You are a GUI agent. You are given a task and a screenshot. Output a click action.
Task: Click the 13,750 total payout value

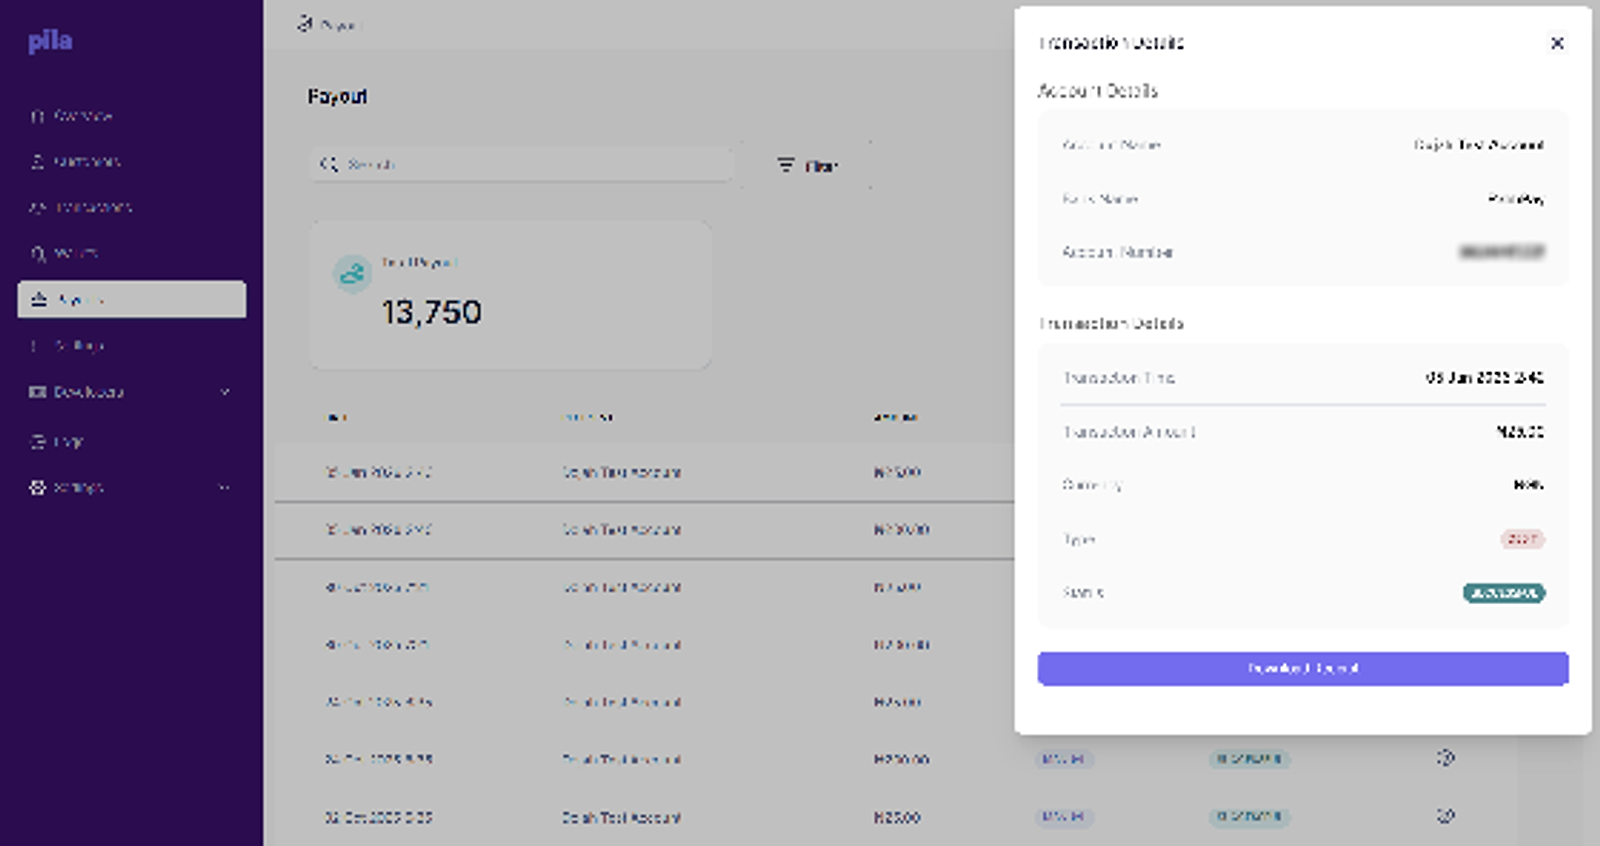coord(431,312)
